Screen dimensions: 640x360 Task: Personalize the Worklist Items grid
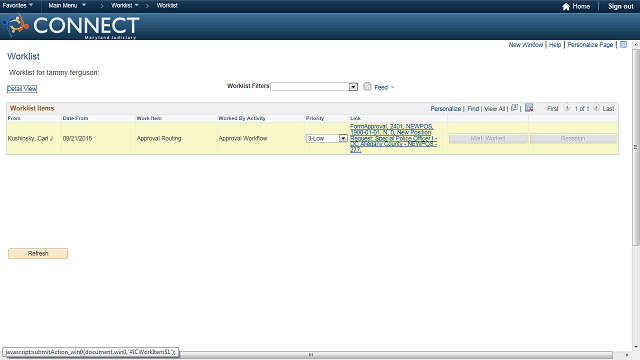point(445,109)
